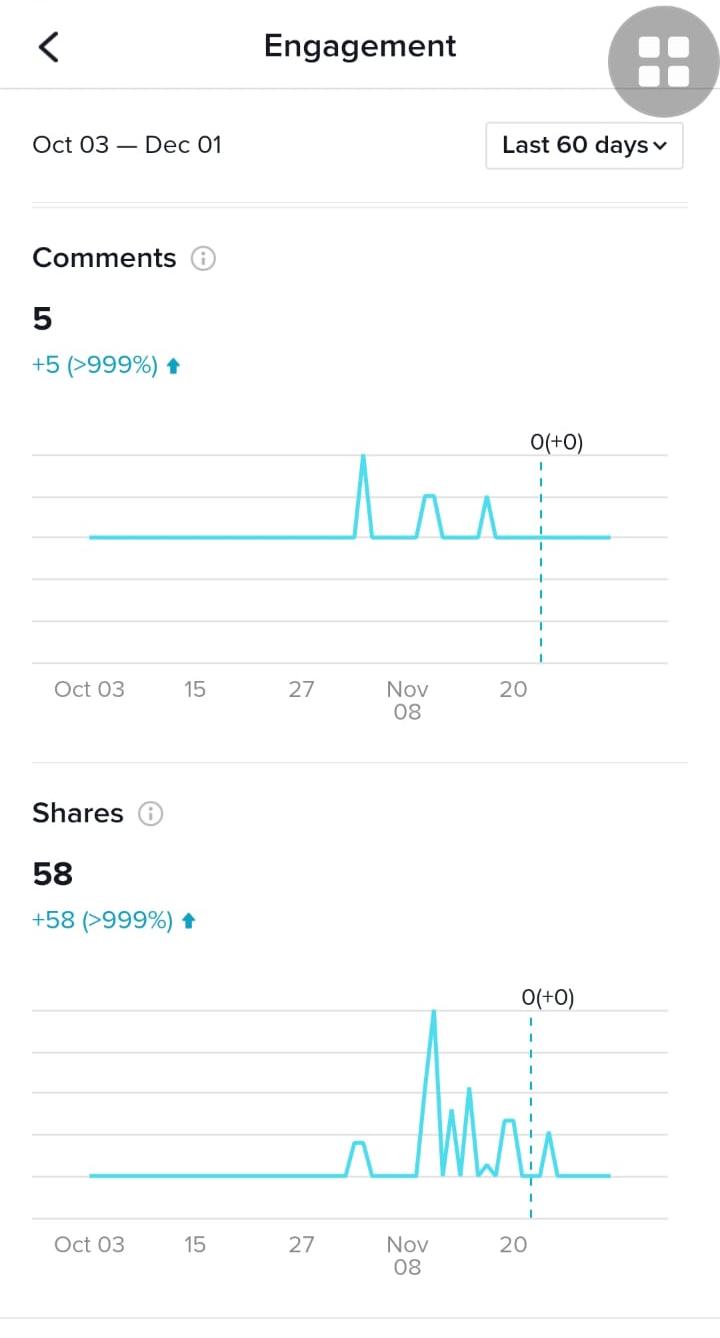Open the Last 60 days dropdown

[x=584, y=146]
